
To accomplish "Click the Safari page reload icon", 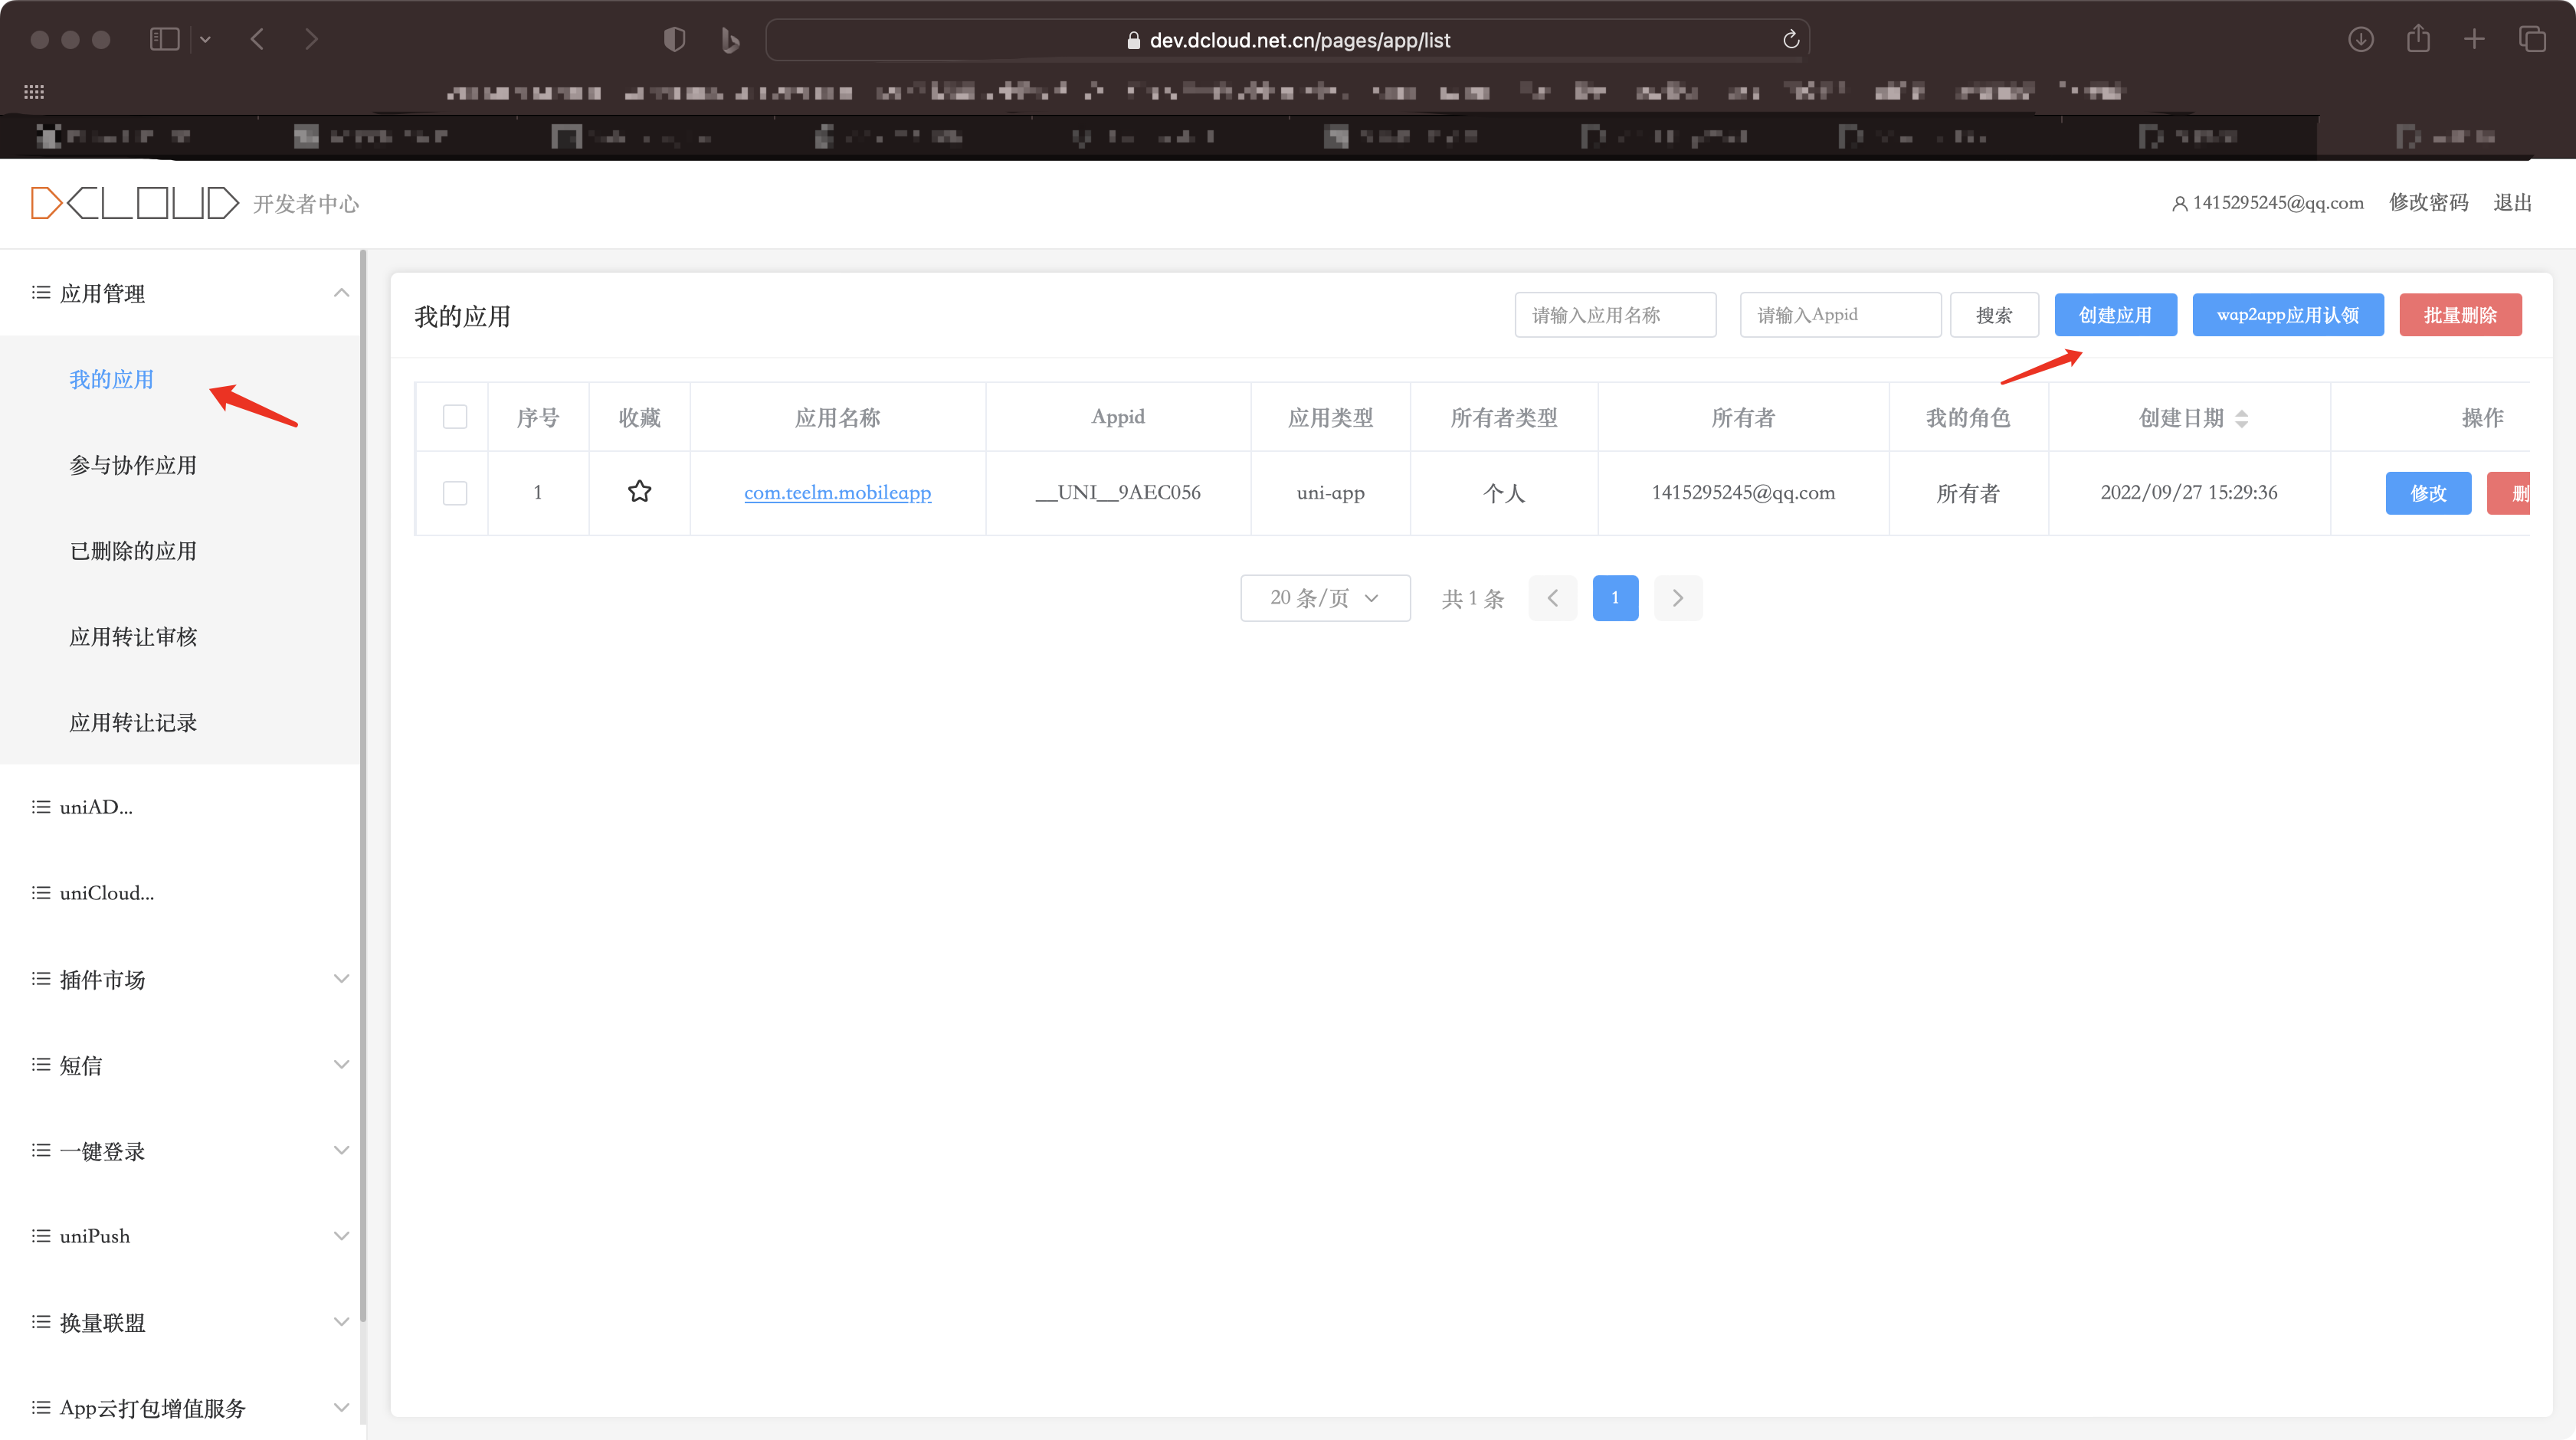I will (x=1790, y=40).
